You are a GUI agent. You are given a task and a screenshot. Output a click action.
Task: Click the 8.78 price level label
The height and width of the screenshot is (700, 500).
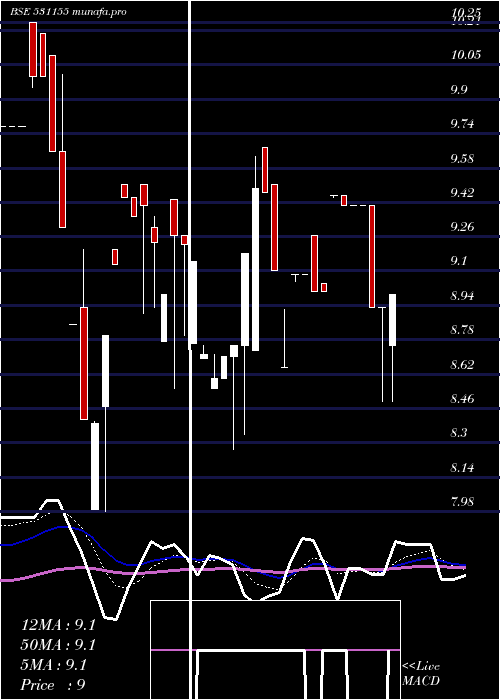coord(462,330)
